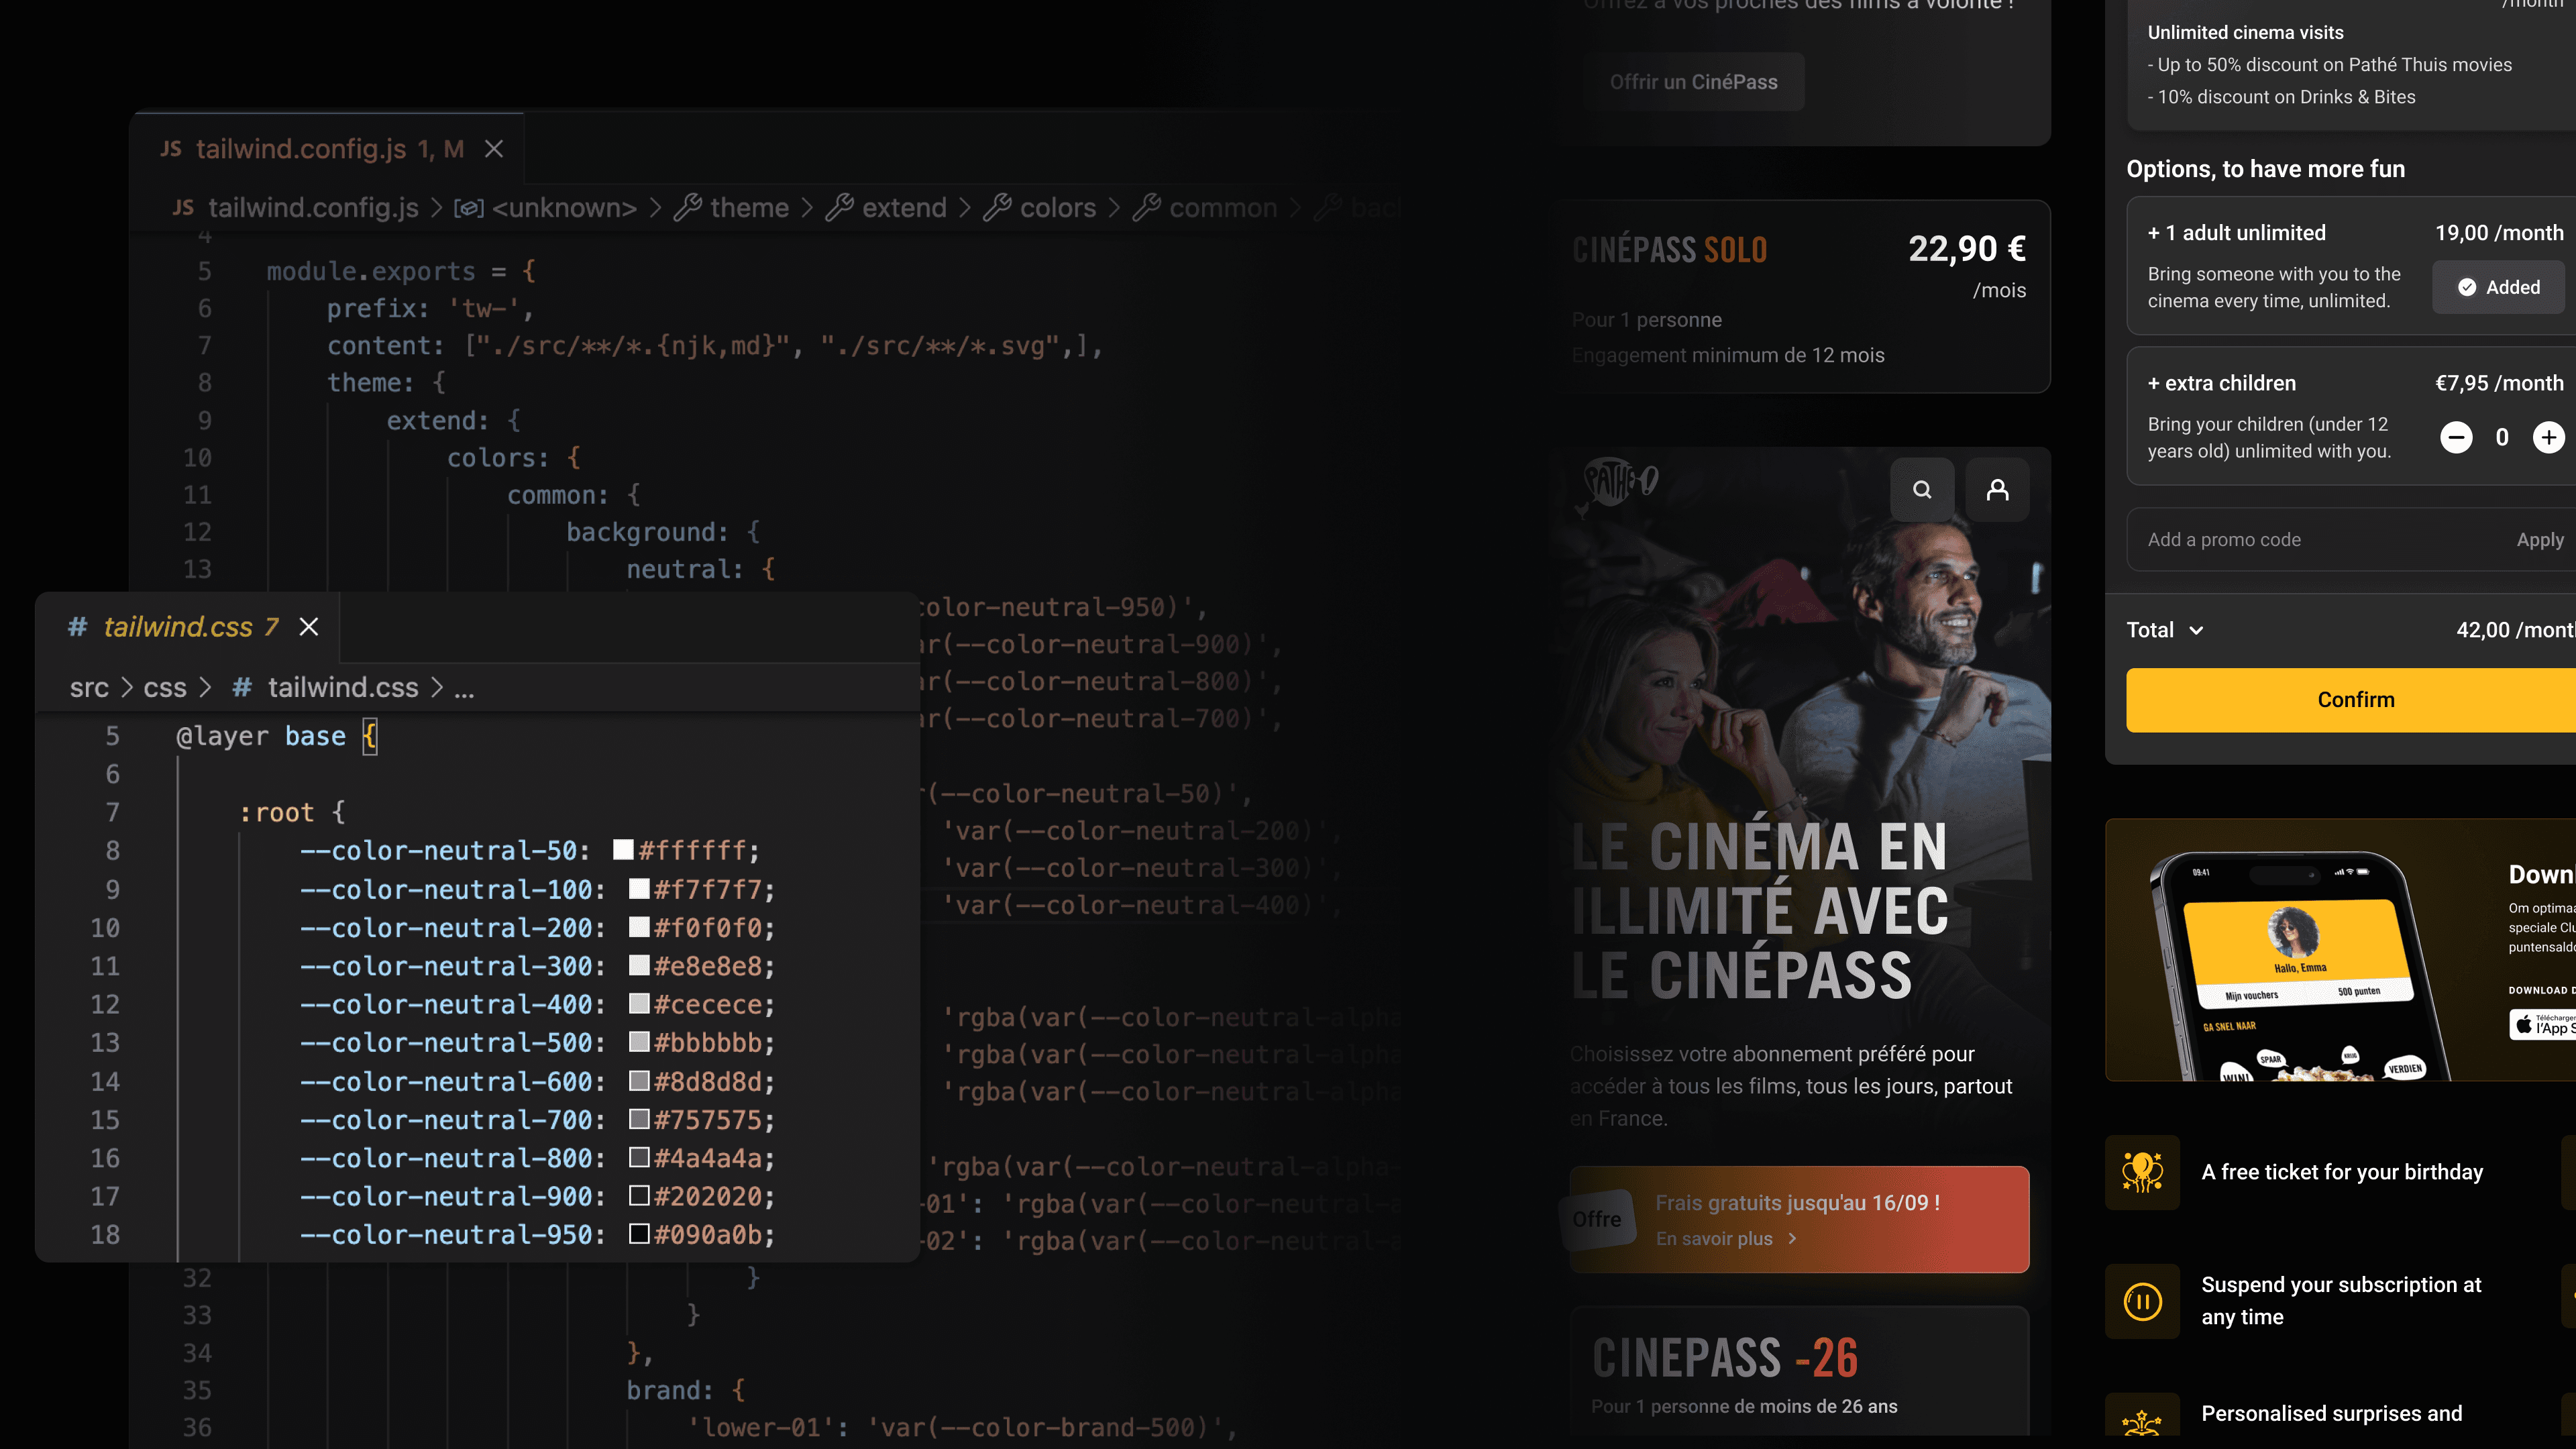The image size is (2576, 1449).
Task: Click the birthday balloon icon
Action: coord(2142,1172)
